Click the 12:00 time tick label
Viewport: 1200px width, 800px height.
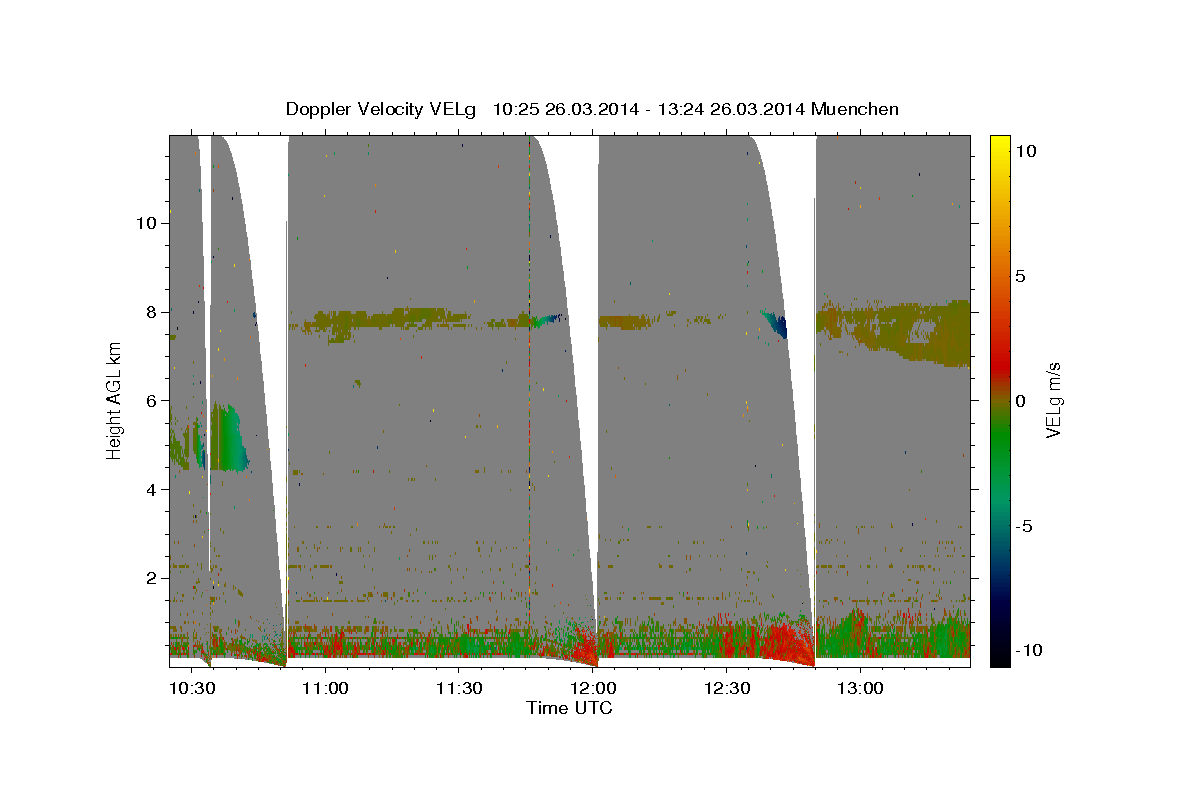(x=592, y=689)
